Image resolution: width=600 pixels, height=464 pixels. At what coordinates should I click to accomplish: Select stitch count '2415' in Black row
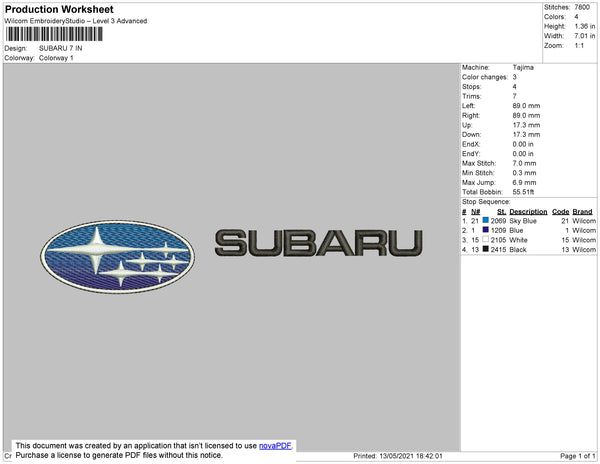(498, 250)
